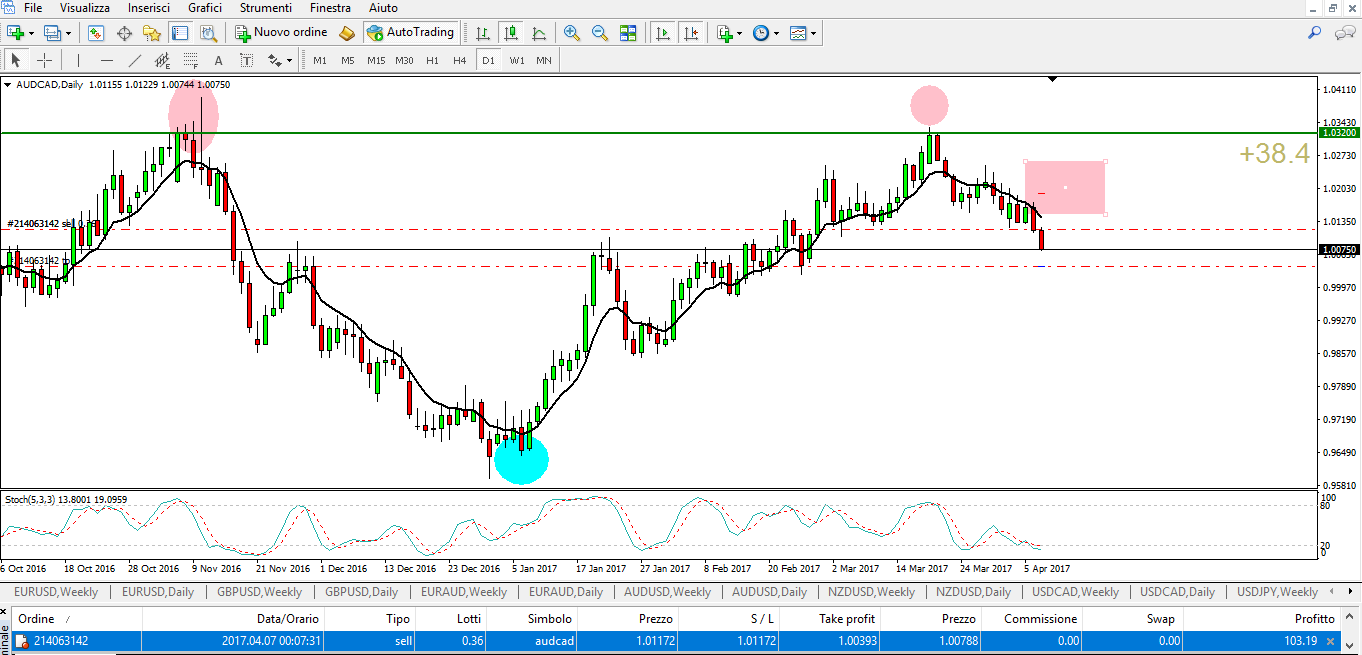Switch chart to candlestick mode
1362x655 pixels.
[x=511, y=33]
